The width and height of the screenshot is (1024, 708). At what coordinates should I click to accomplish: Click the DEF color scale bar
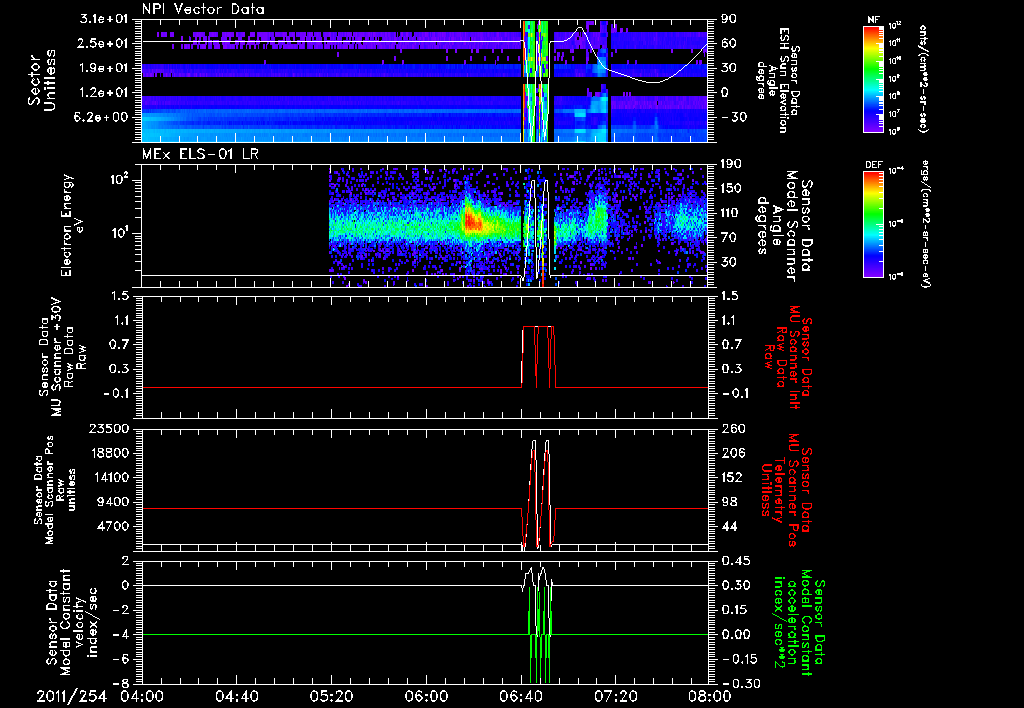pyautogui.click(x=874, y=223)
